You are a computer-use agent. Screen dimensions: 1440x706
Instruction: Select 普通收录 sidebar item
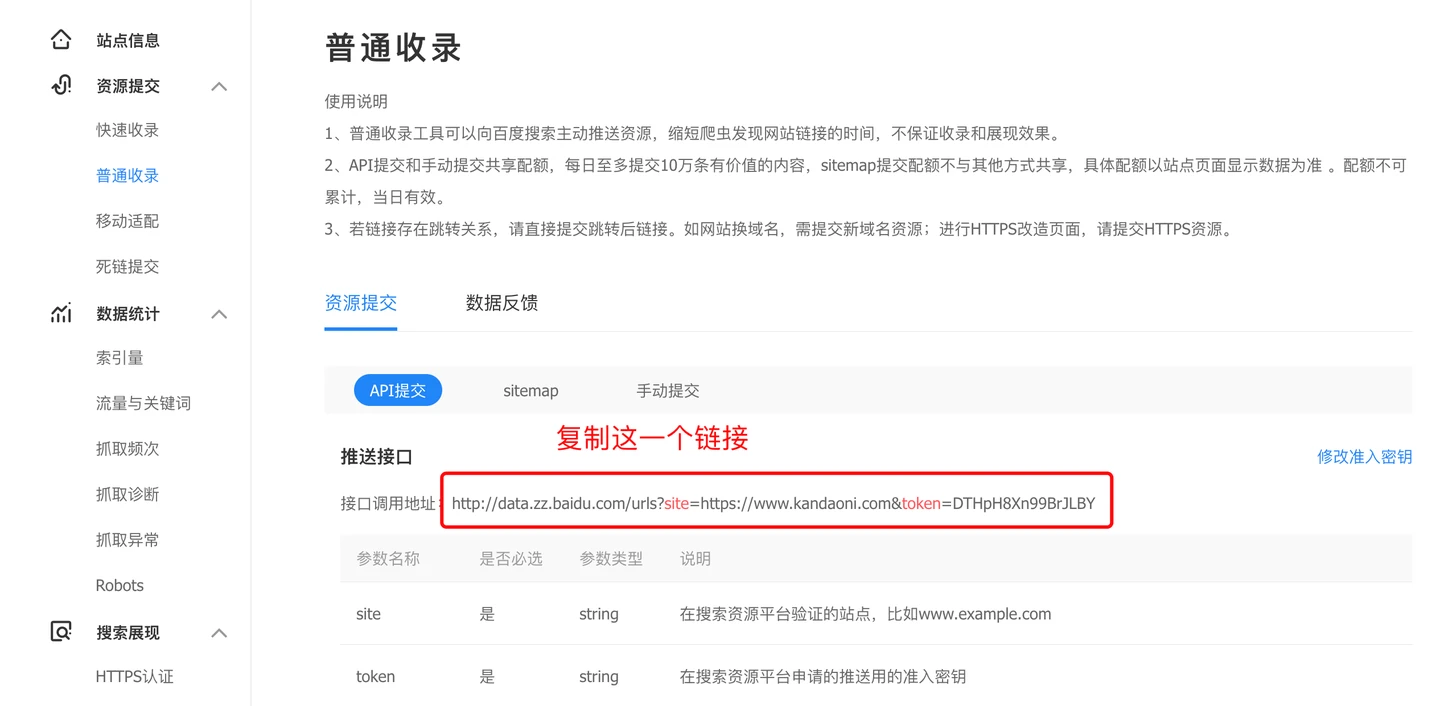(127, 176)
